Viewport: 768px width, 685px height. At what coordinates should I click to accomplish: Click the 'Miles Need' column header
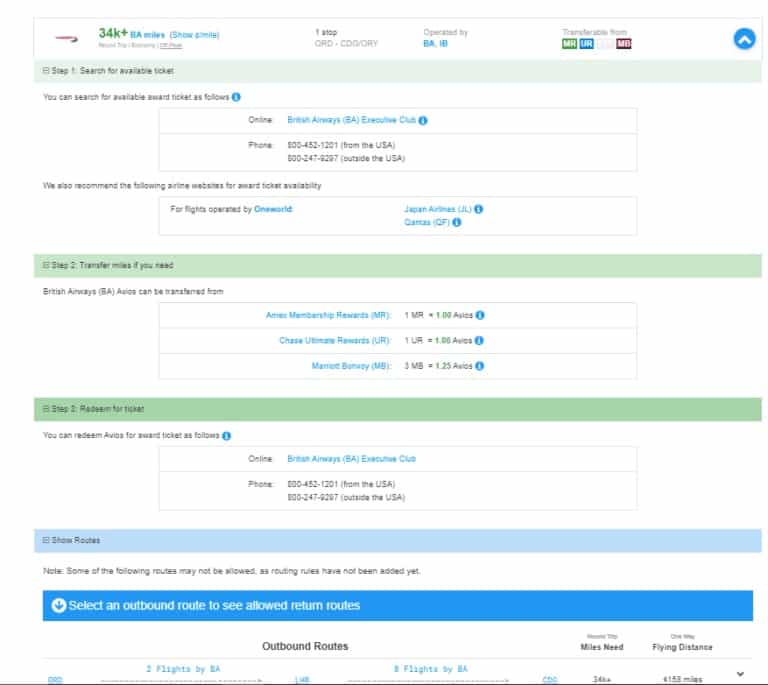pyautogui.click(x=602, y=647)
